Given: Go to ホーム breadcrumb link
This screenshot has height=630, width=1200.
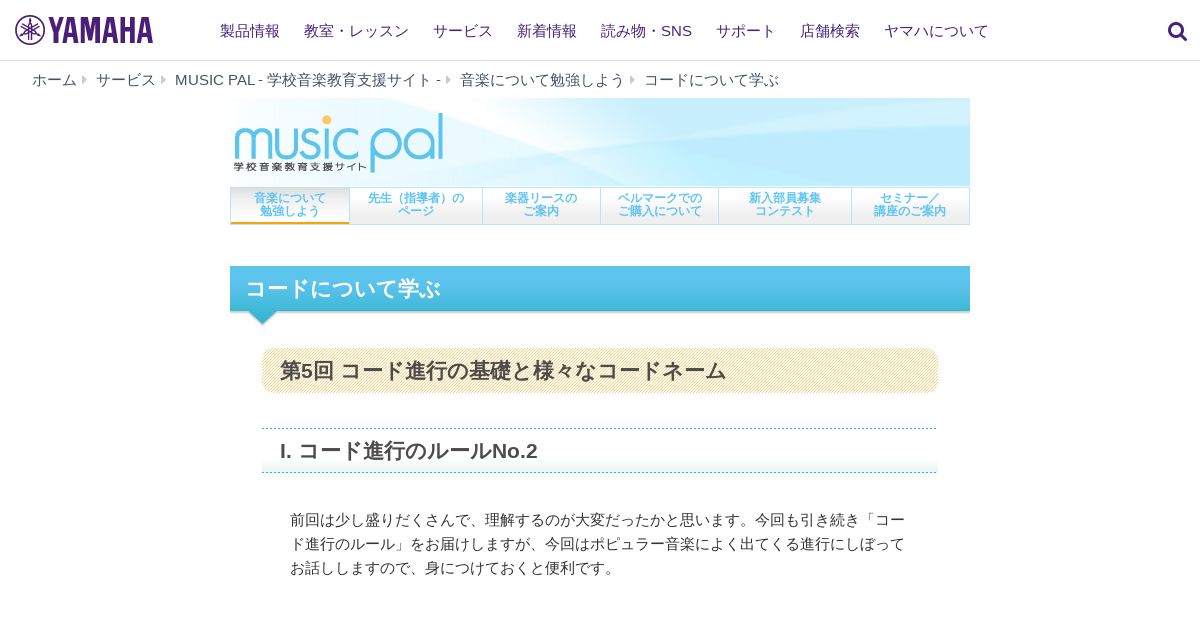Looking at the screenshot, I should 54,80.
